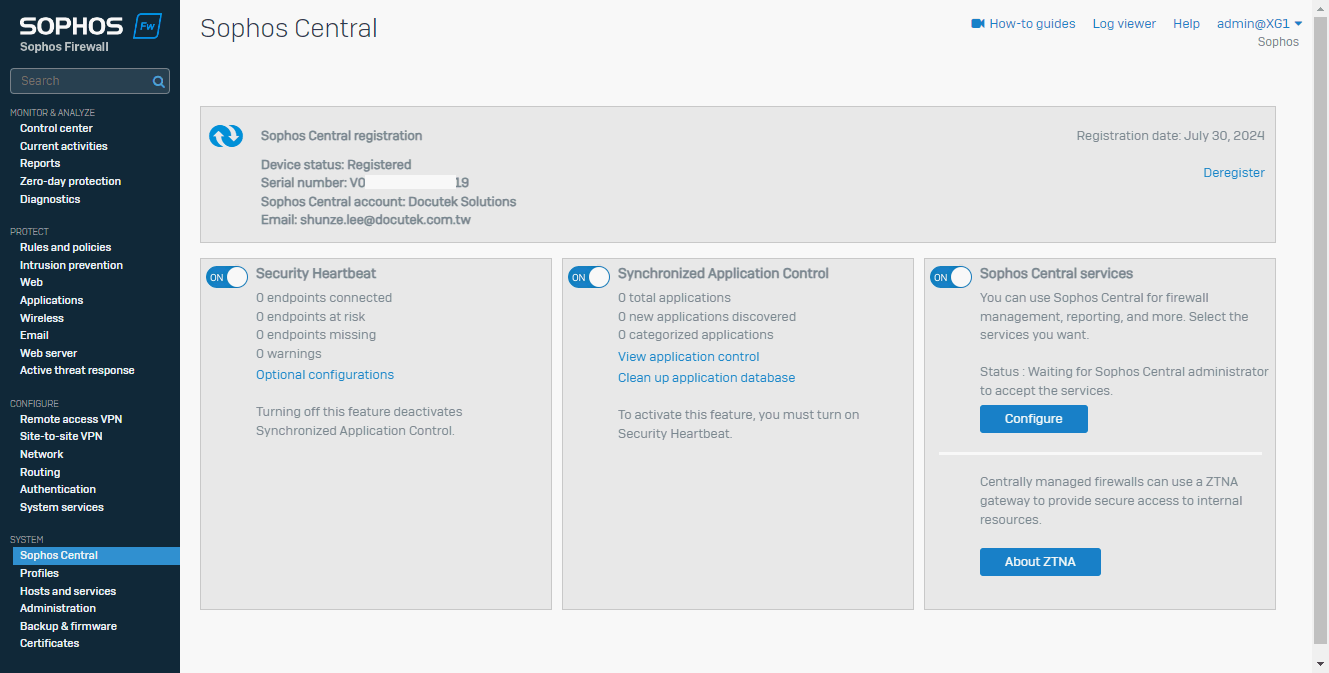The image size is (1329, 673).
Task: Click Clean up application database link
Action: tap(707, 378)
